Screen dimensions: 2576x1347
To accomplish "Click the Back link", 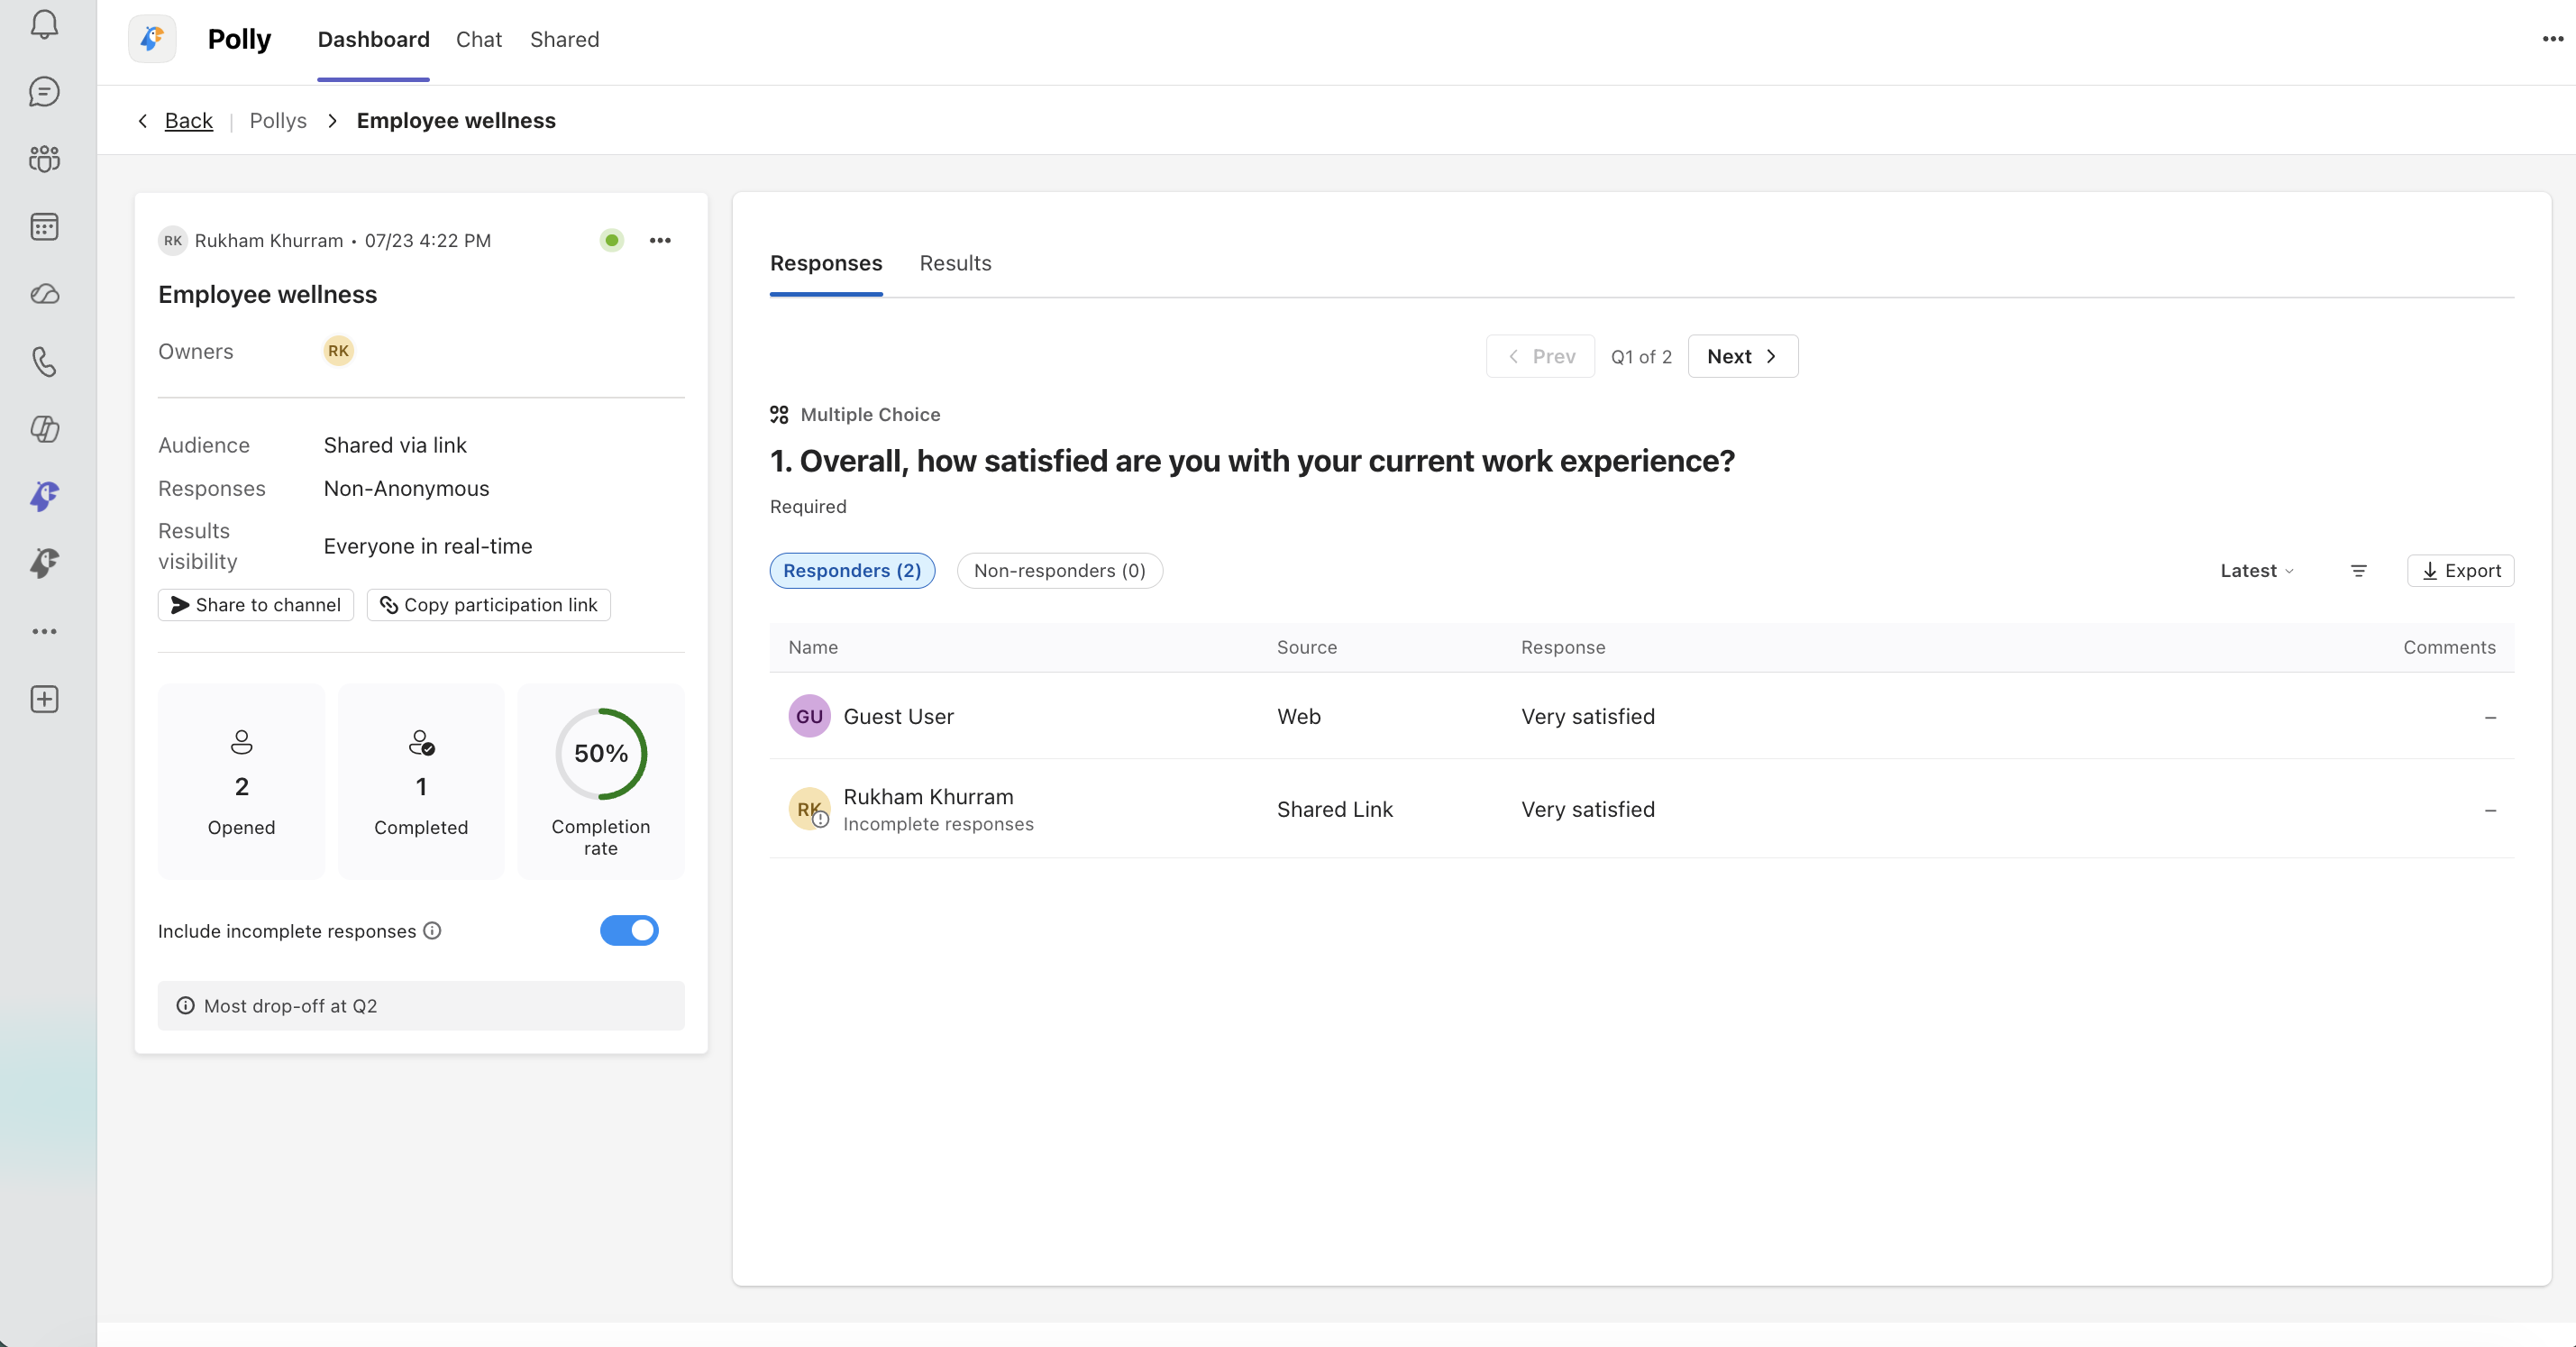I will click(x=188, y=121).
